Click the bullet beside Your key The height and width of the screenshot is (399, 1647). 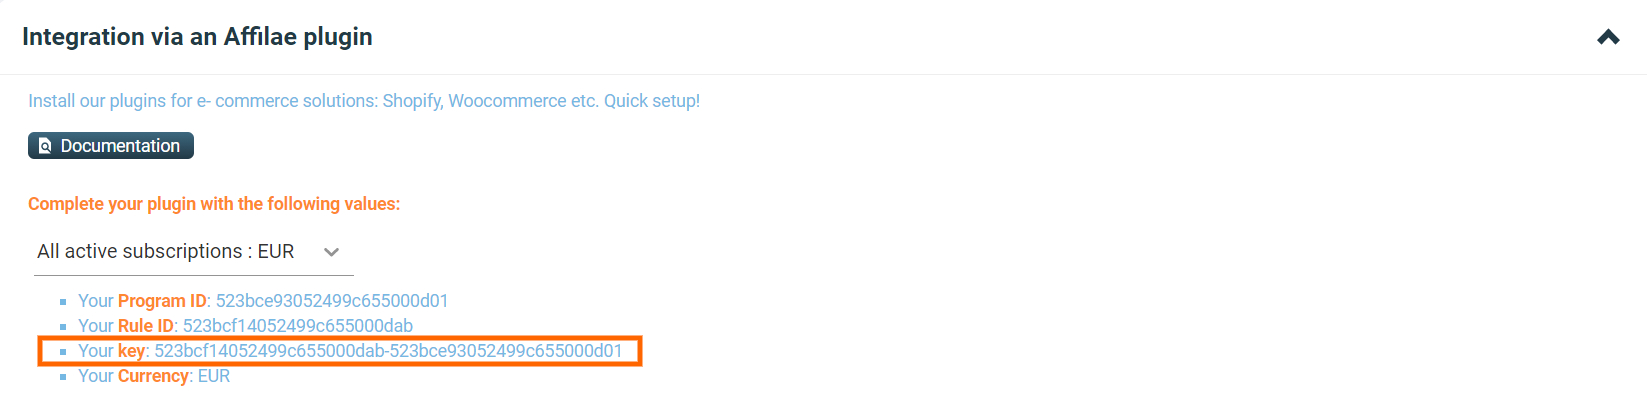pos(63,352)
